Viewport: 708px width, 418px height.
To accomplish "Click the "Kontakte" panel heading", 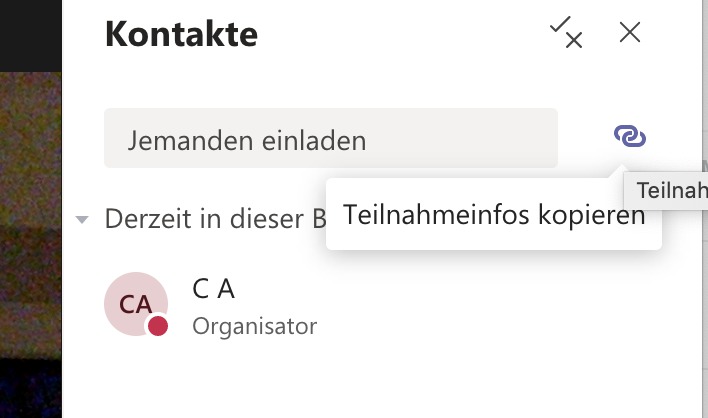I will click(x=181, y=35).
